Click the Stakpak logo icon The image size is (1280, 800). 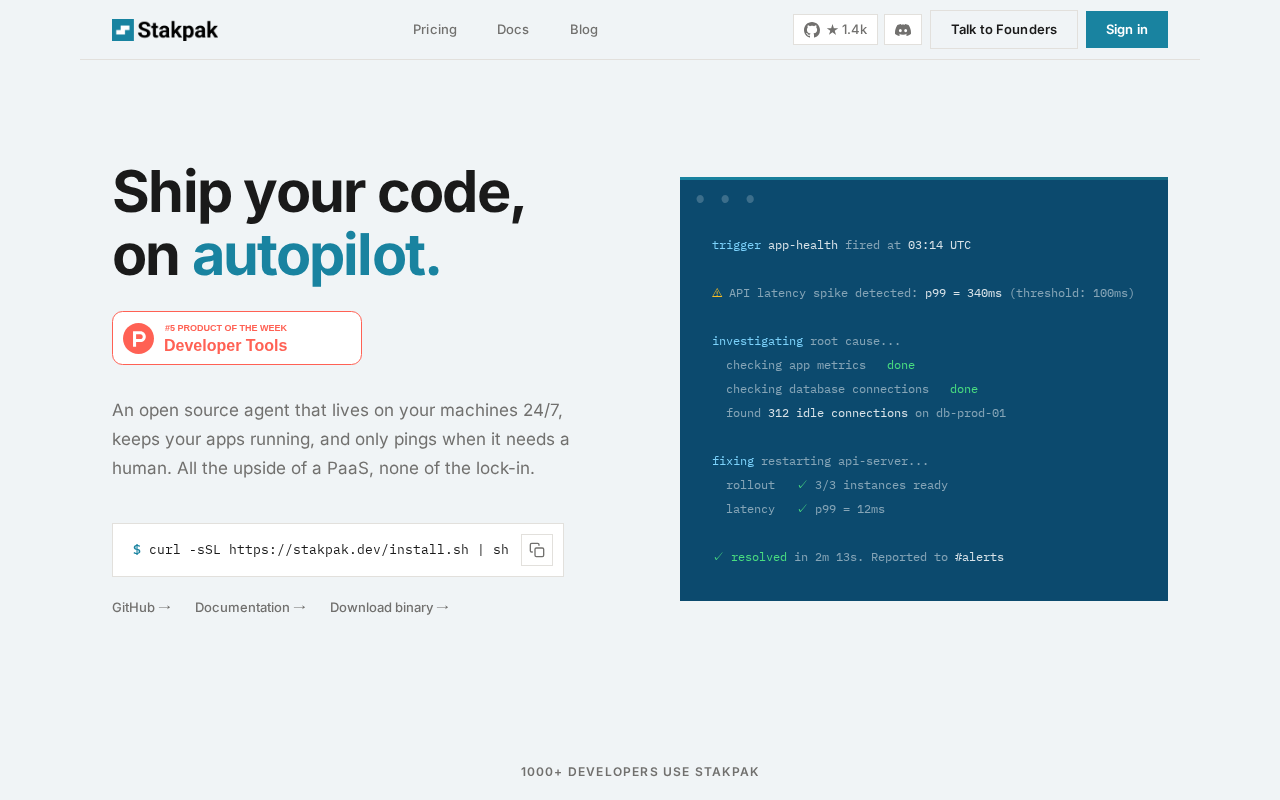click(x=123, y=30)
